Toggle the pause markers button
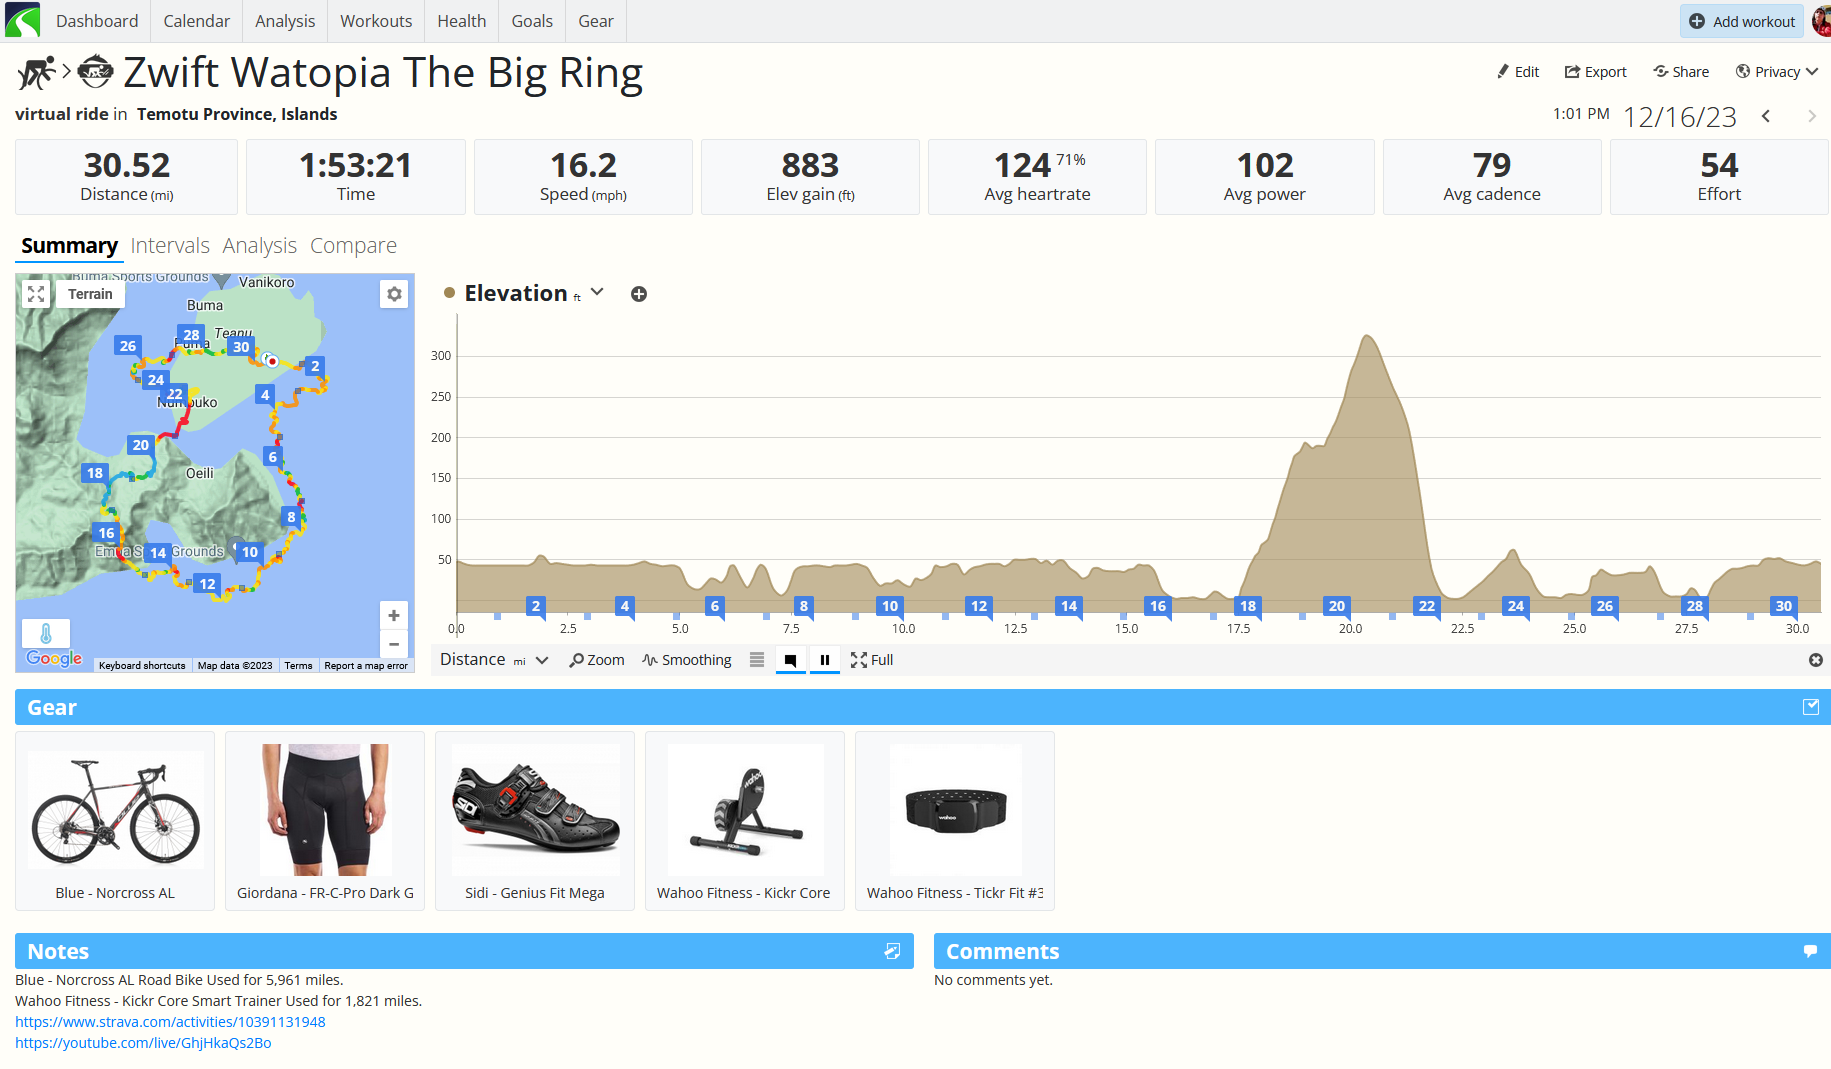1831x1069 pixels. pyautogui.click(x=825, y=660)
